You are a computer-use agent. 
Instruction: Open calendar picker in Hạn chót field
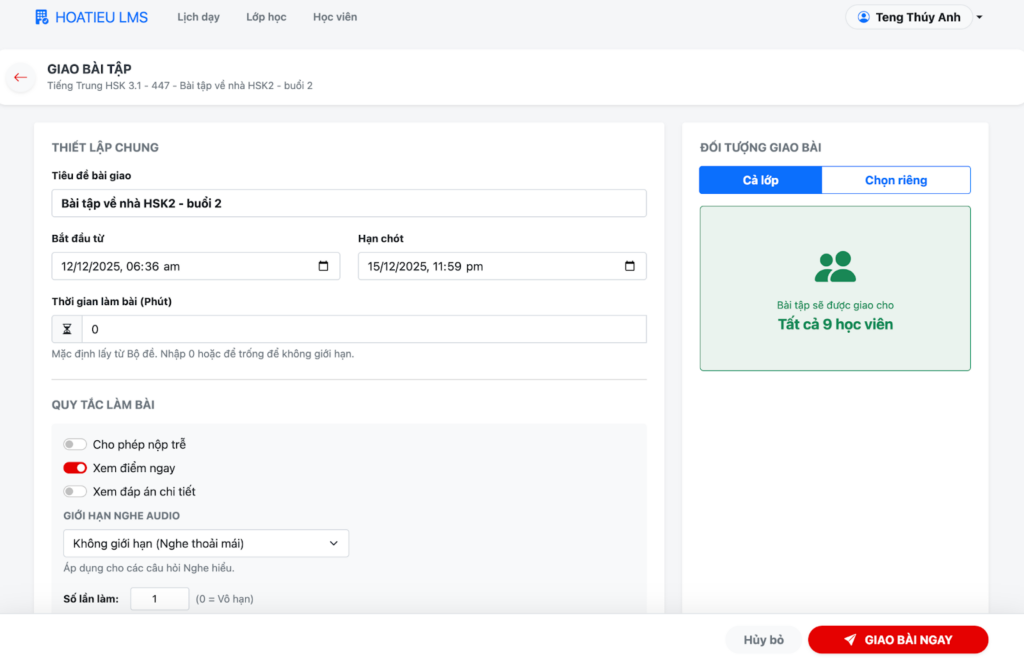tap(629, 267)
